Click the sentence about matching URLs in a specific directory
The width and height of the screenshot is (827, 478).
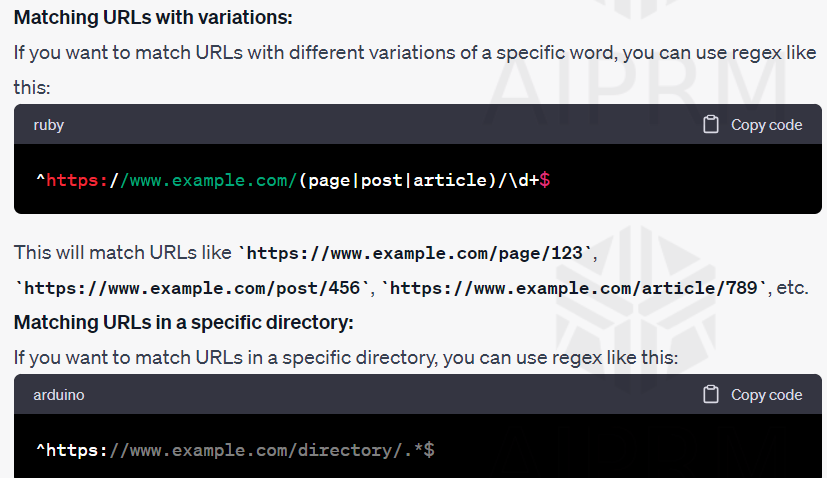tap(346, 358)
